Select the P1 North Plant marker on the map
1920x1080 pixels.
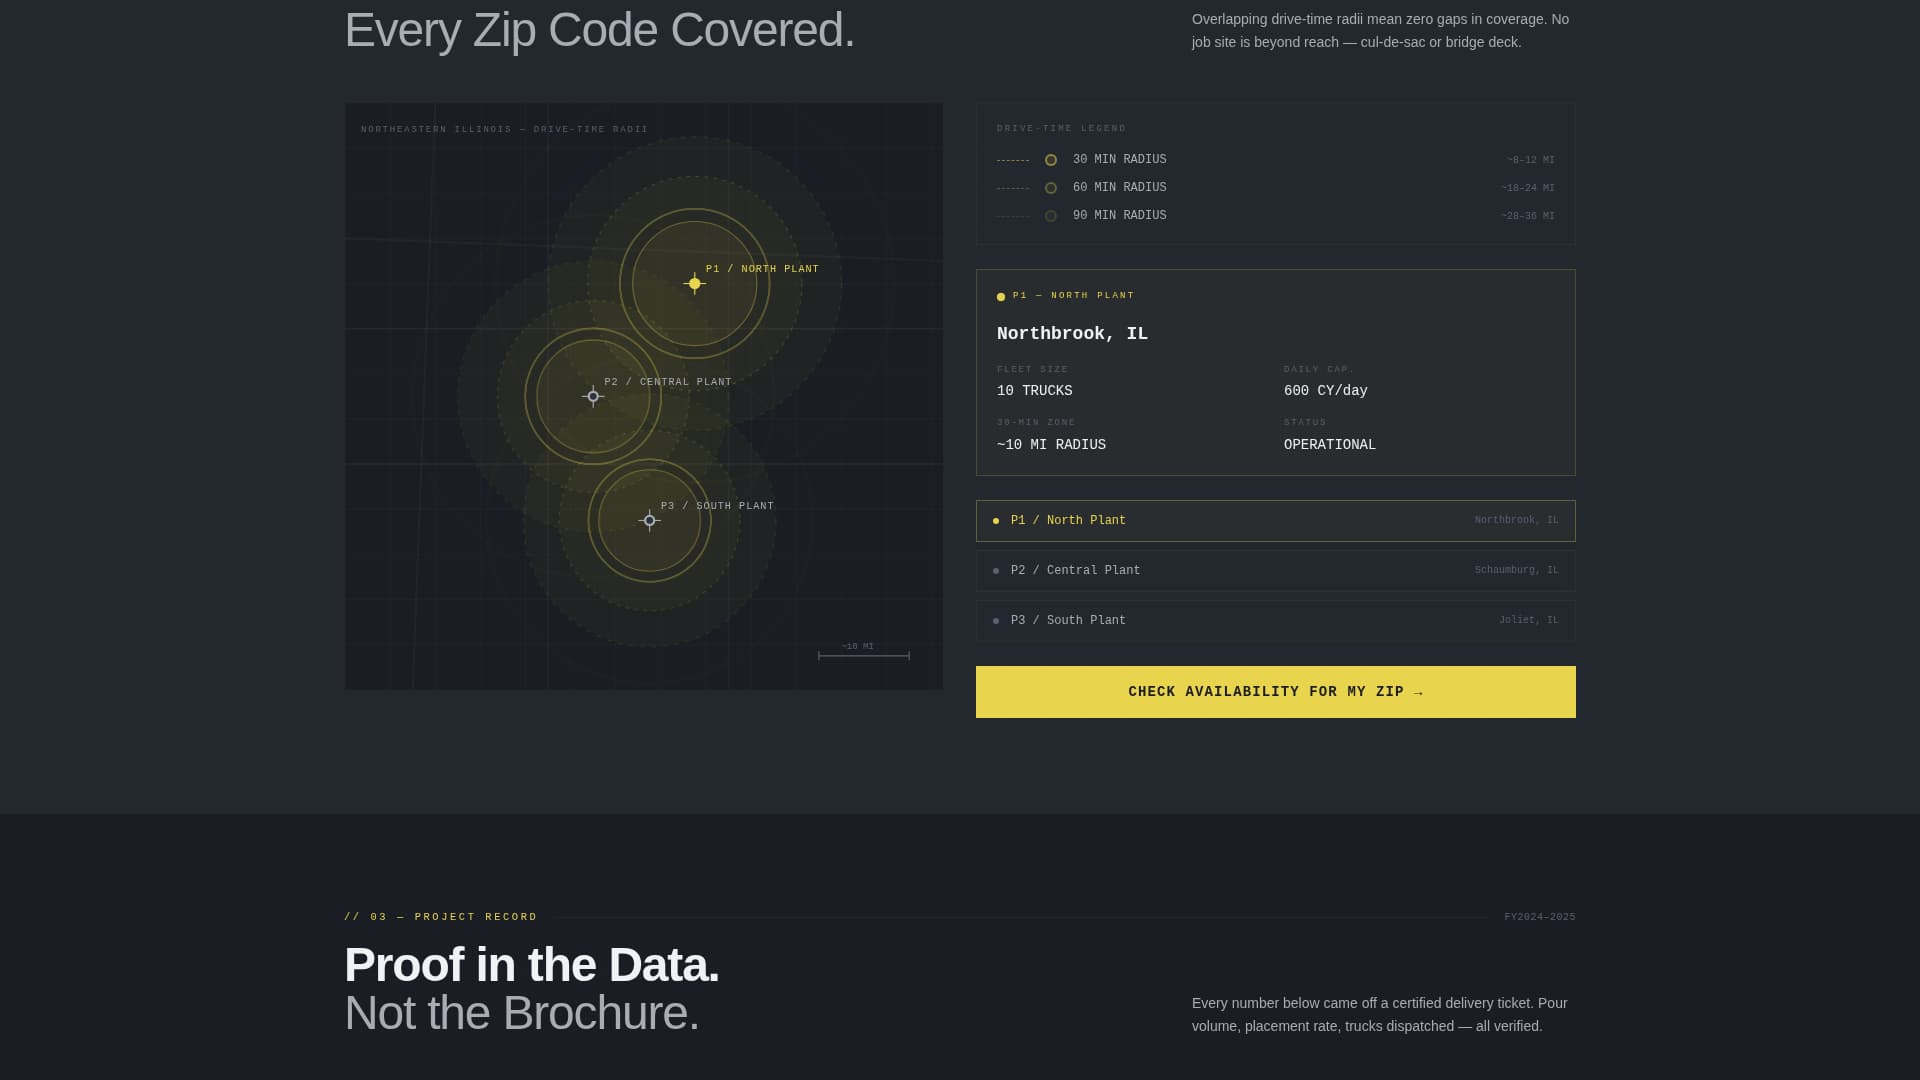pyautogui.click(x=694, y=283)
